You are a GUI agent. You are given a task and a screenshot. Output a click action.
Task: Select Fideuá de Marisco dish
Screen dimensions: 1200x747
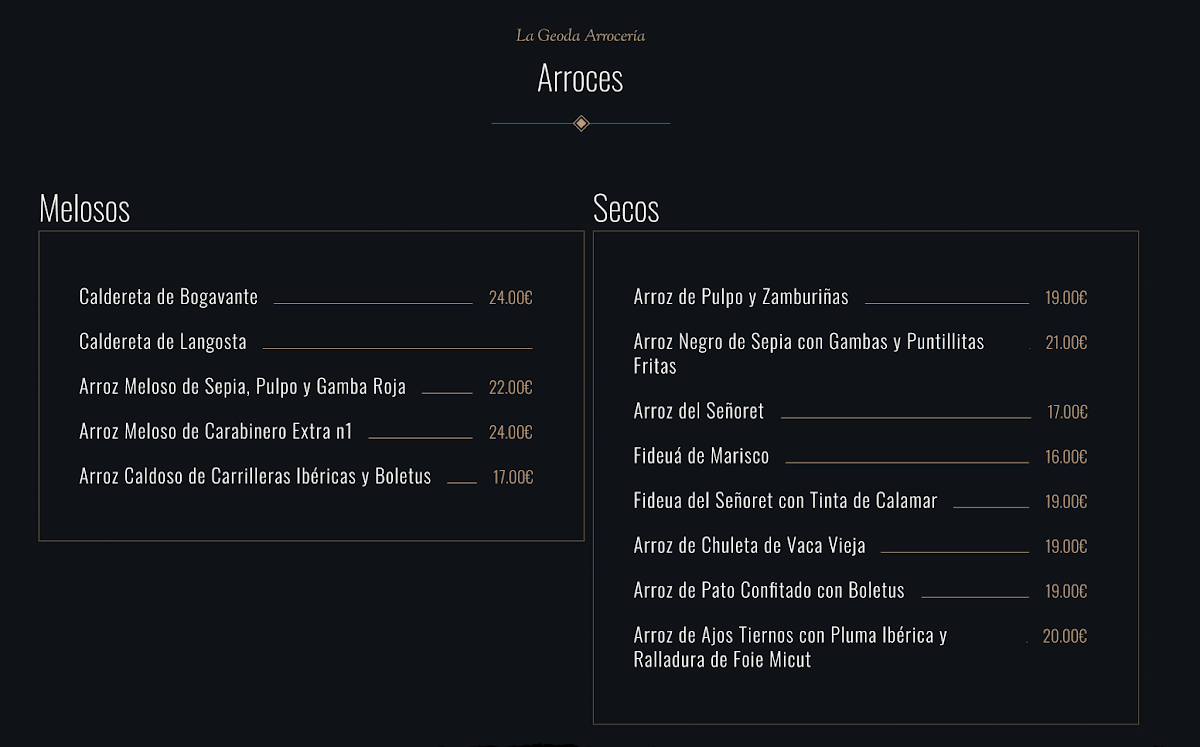[x=702, y=456]
